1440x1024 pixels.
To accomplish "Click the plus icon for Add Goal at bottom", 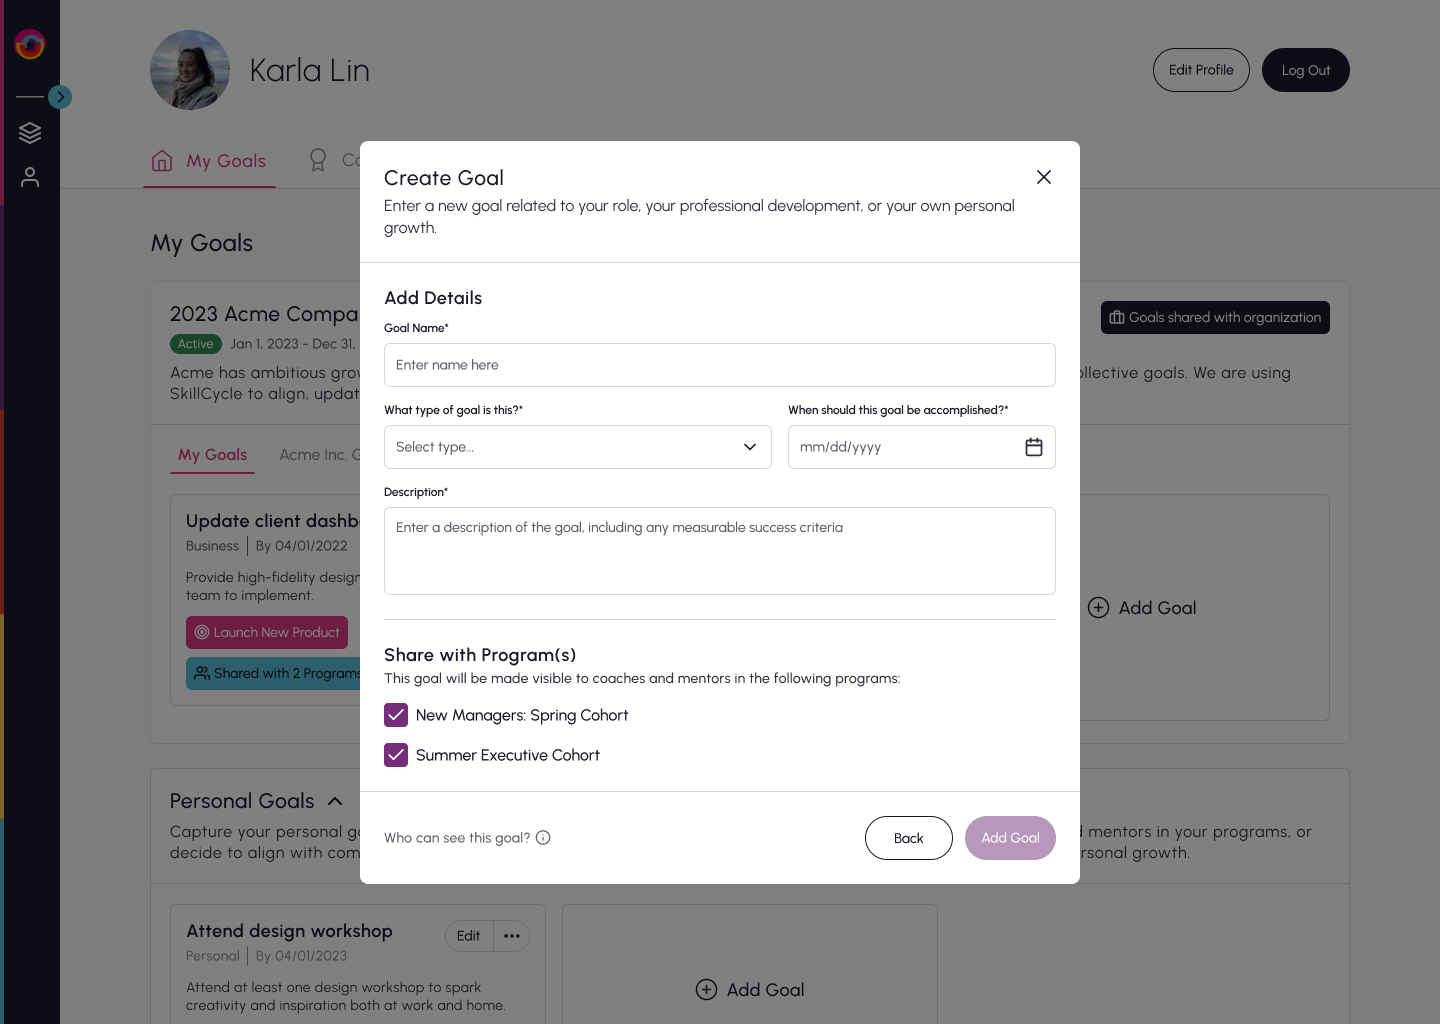I will point(706,990).
